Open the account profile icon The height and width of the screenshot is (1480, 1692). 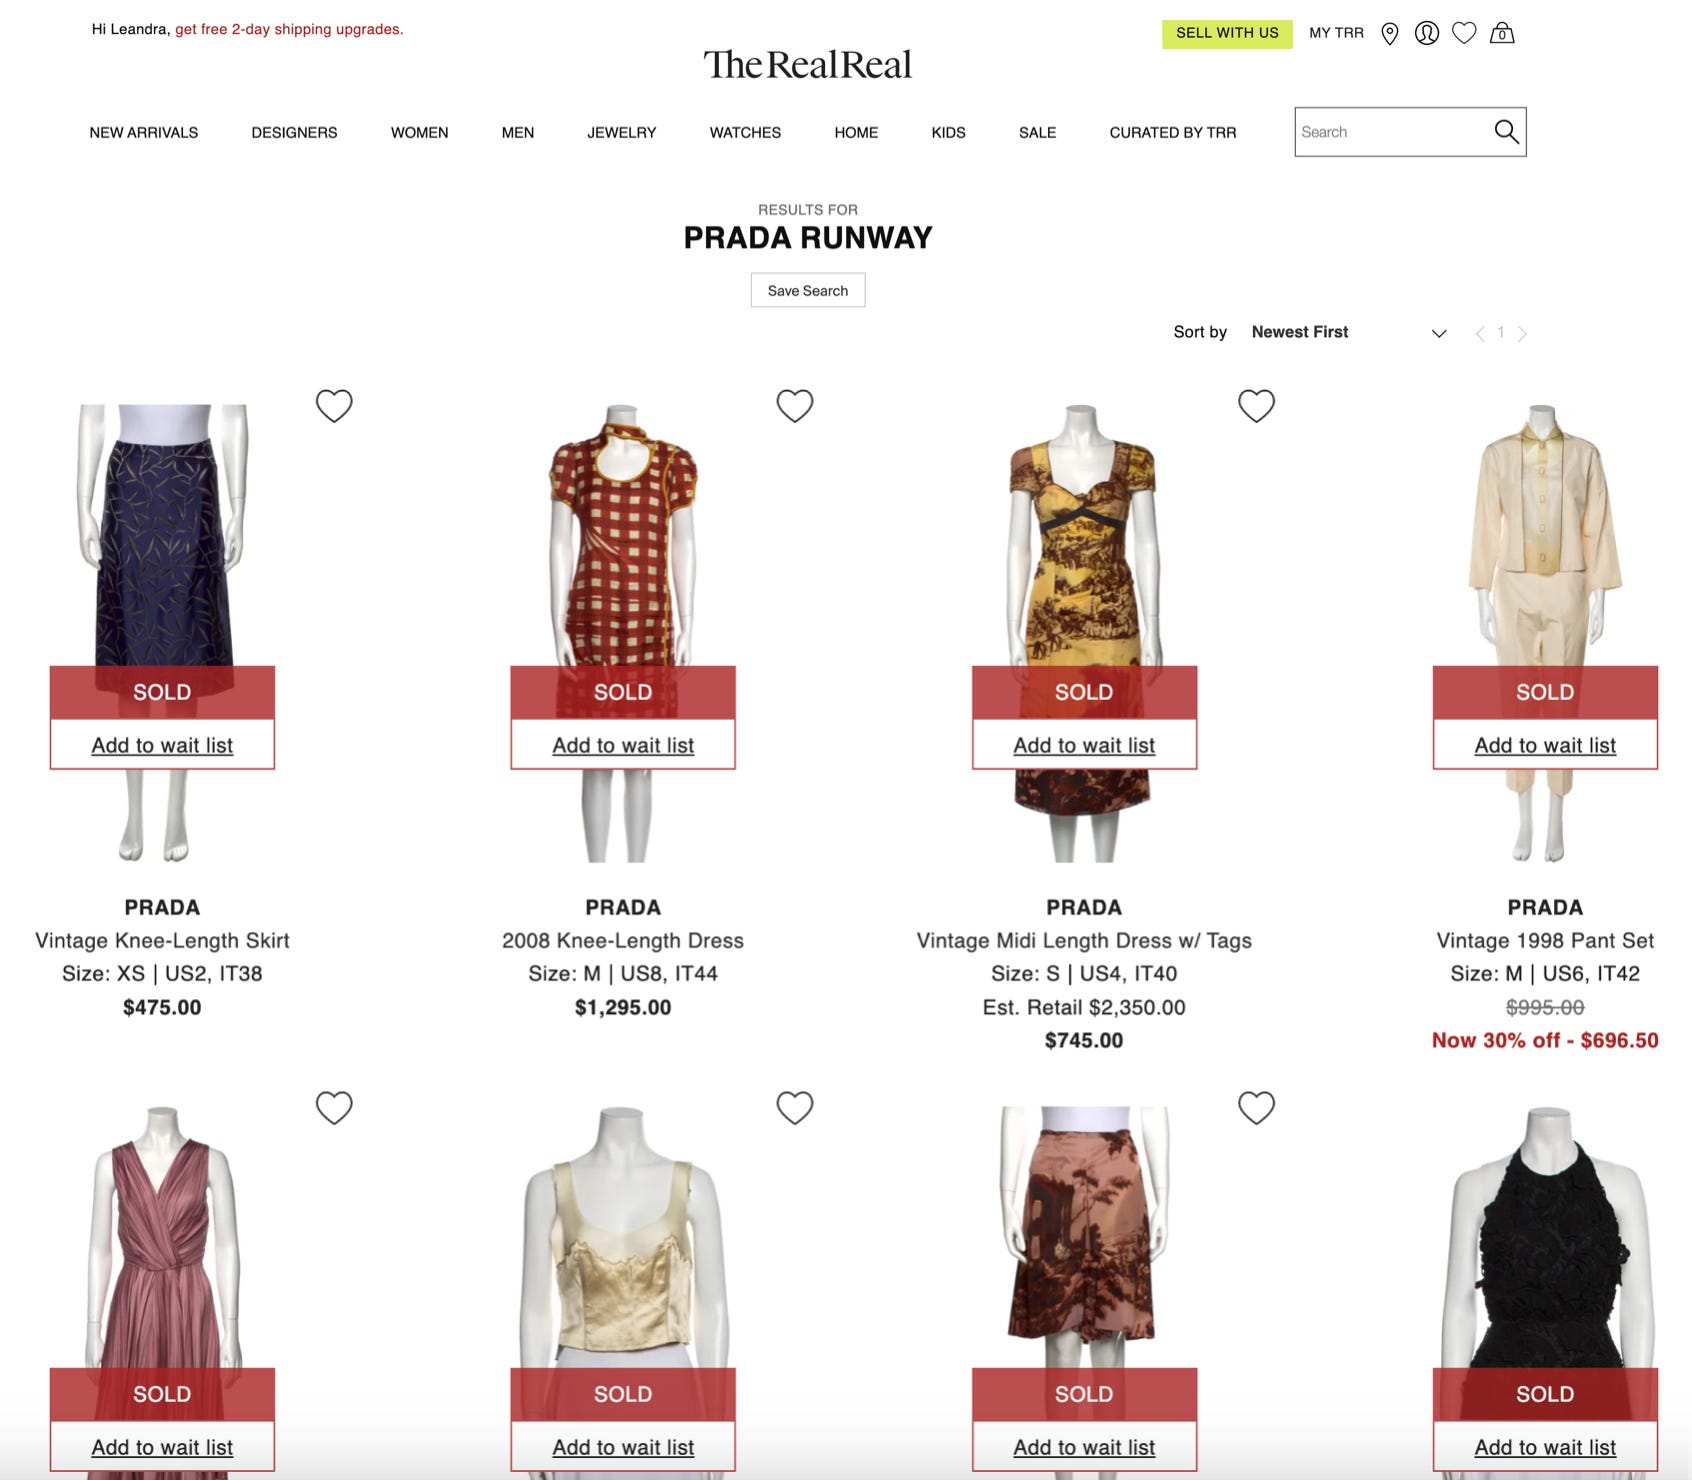(x=1427, y=33)
